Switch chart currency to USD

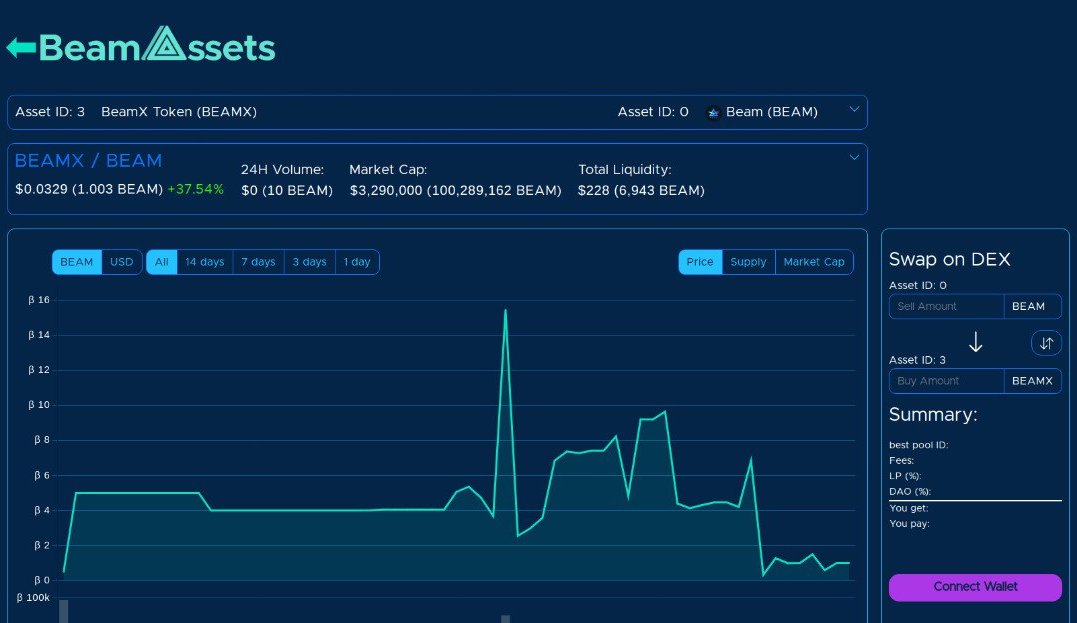[x=122, y=262]
